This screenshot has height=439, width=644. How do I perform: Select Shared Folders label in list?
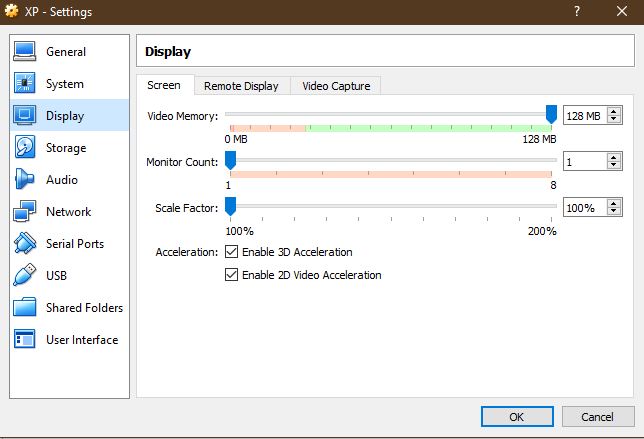click(85, 308)
